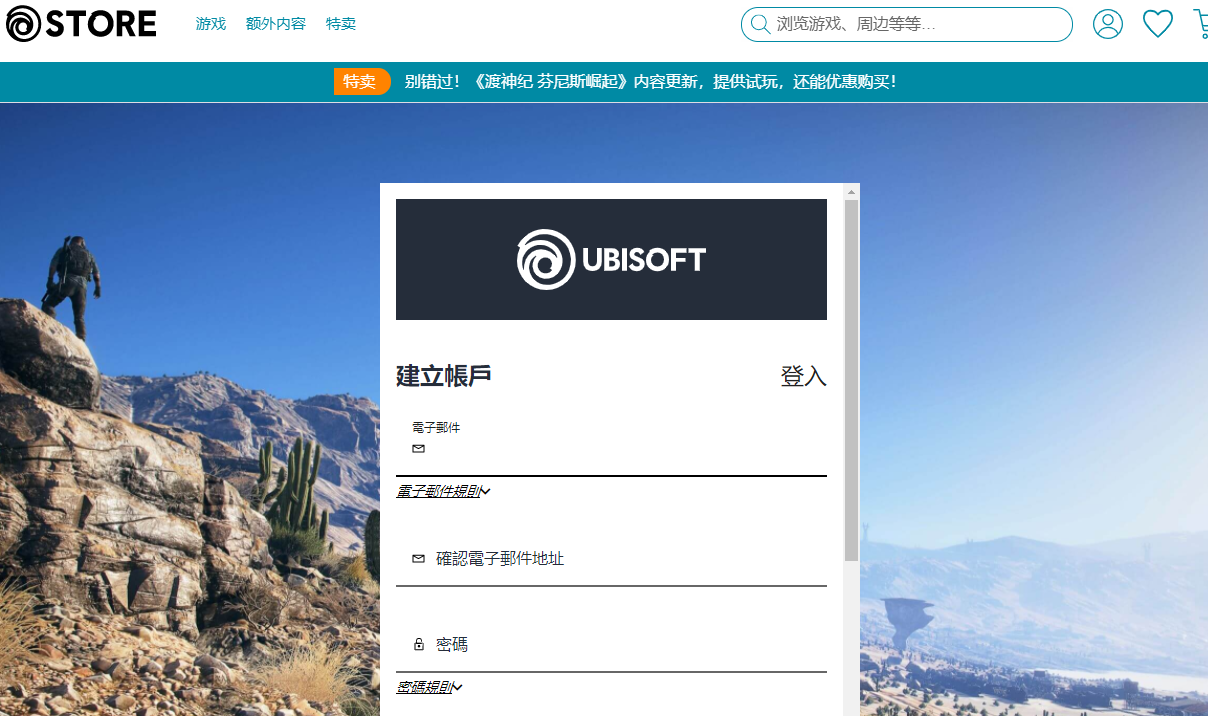Click the 確認電子郵件地址 field

click(x=611, y=559)
